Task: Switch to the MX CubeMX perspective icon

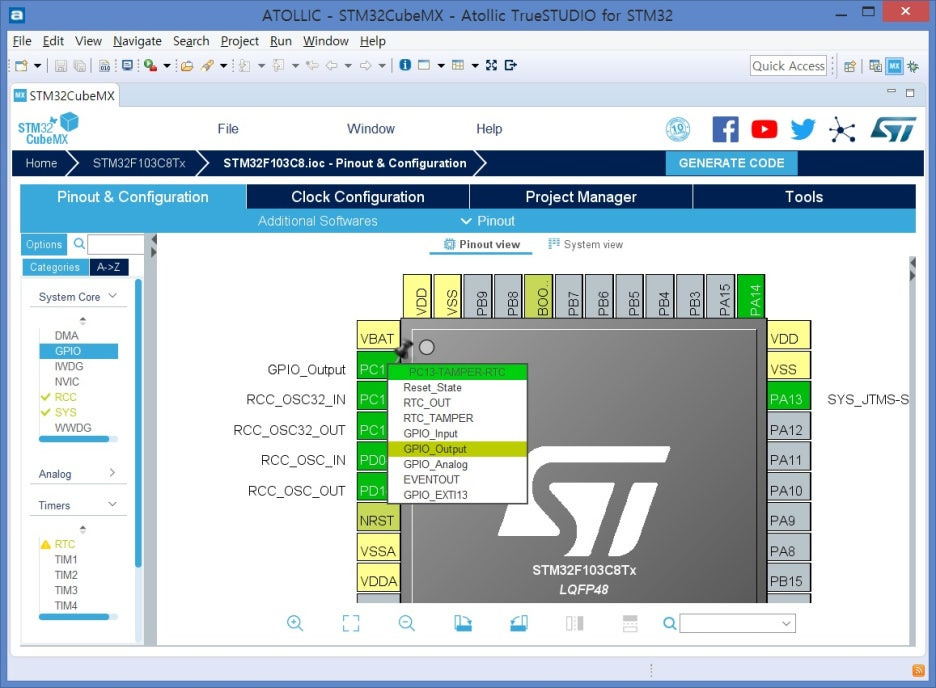Action: [x=894, y=66]
